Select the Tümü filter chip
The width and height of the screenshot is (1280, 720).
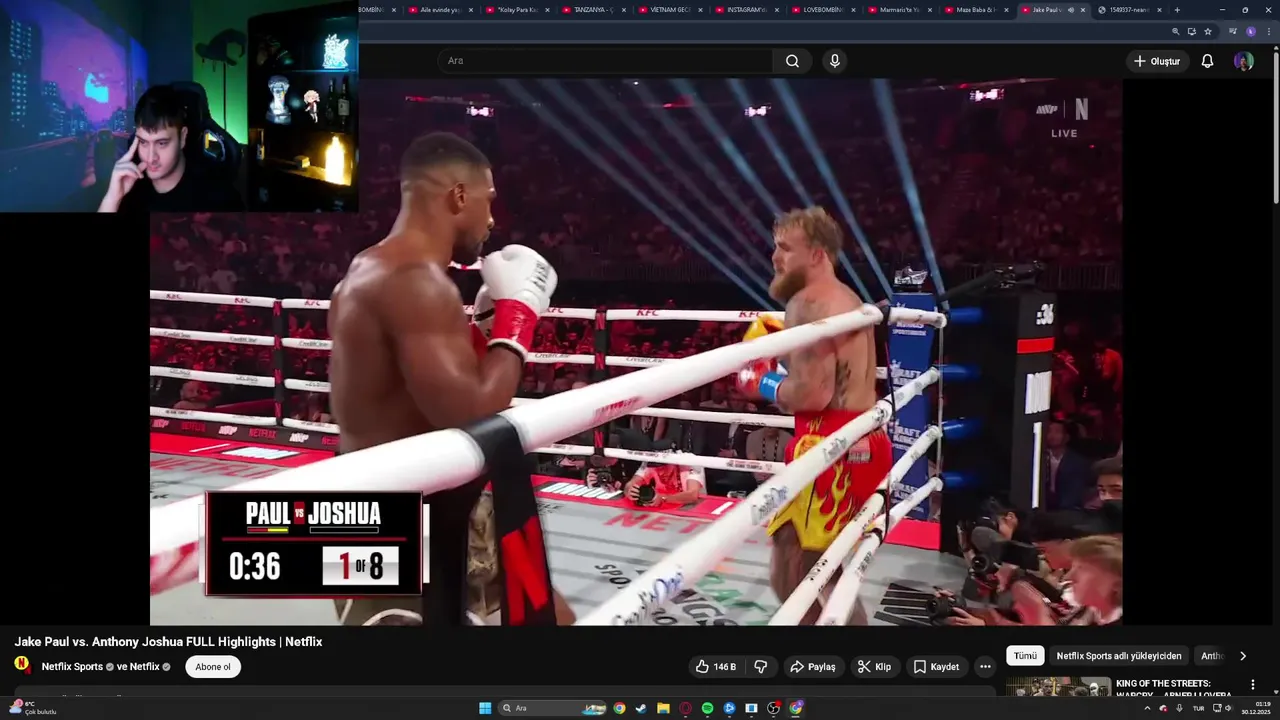coord(1025,656)
